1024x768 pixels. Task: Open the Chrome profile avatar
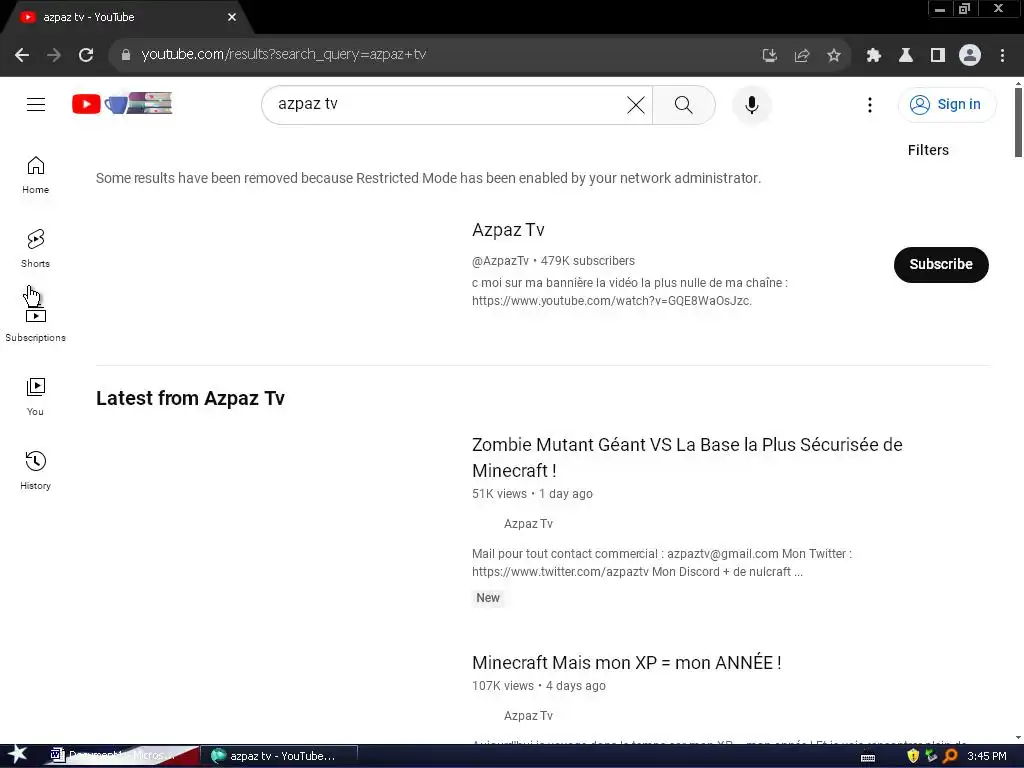coord(970,56)
